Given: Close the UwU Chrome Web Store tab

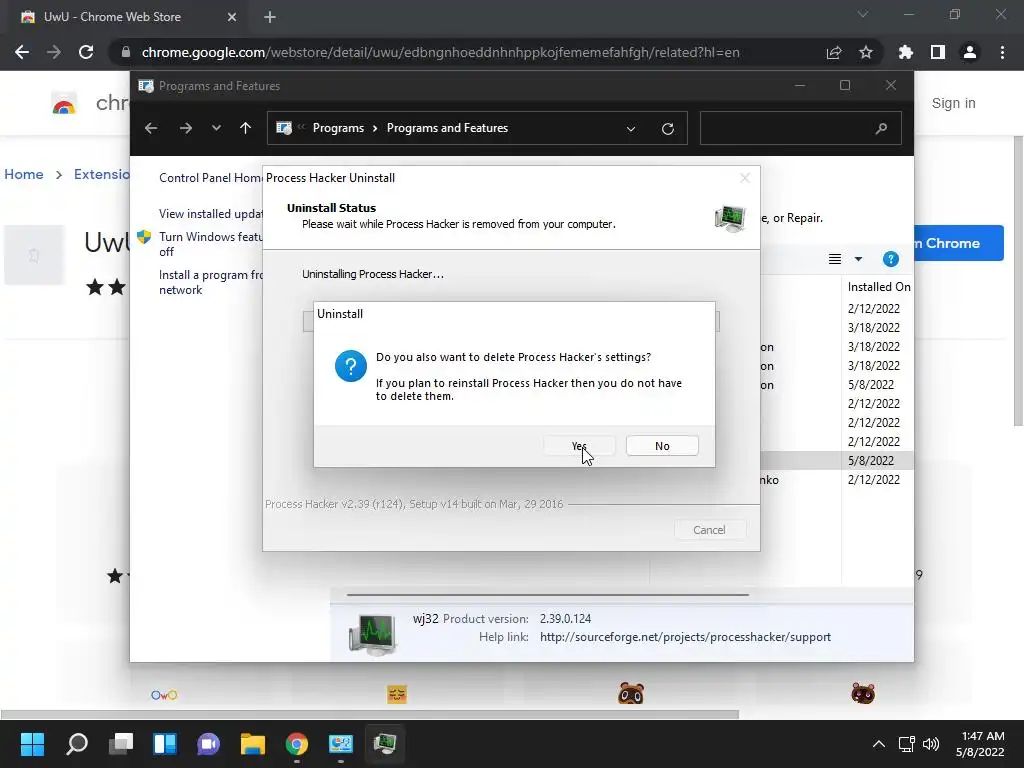Looking at the screenshot, I should pyautogui.click(x=231, y=17).
